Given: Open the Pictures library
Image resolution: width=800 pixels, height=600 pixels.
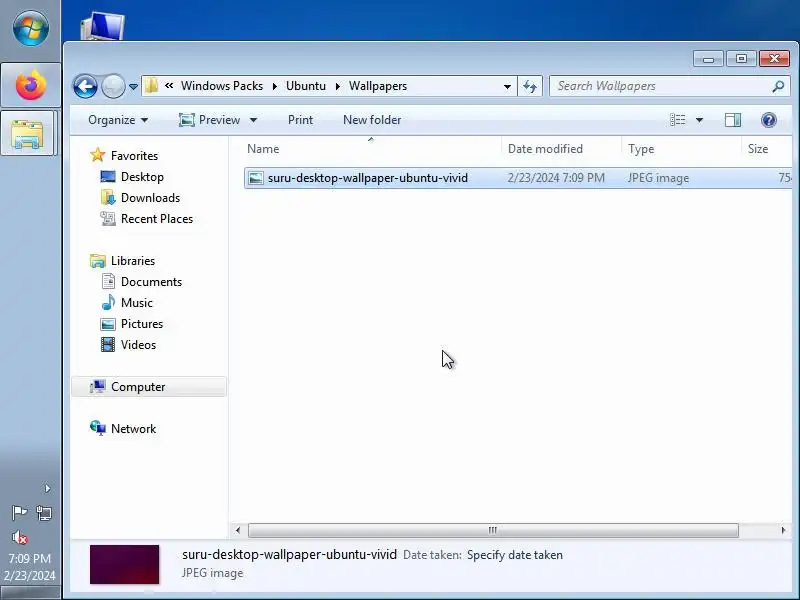Looking at the screenshot, I should click(141, 323).
